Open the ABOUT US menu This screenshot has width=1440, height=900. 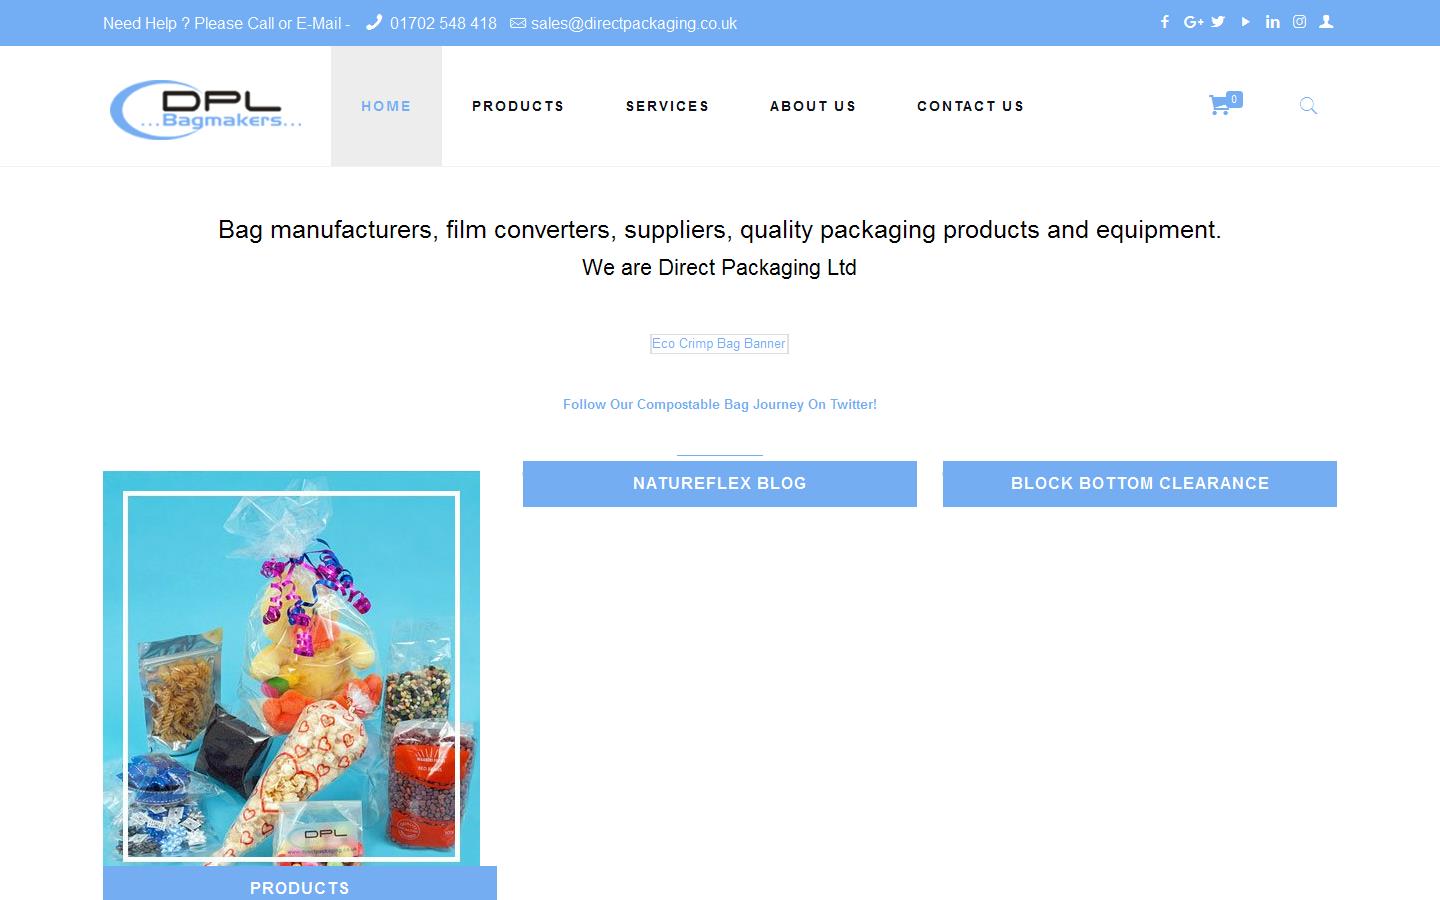pos(813,106)
